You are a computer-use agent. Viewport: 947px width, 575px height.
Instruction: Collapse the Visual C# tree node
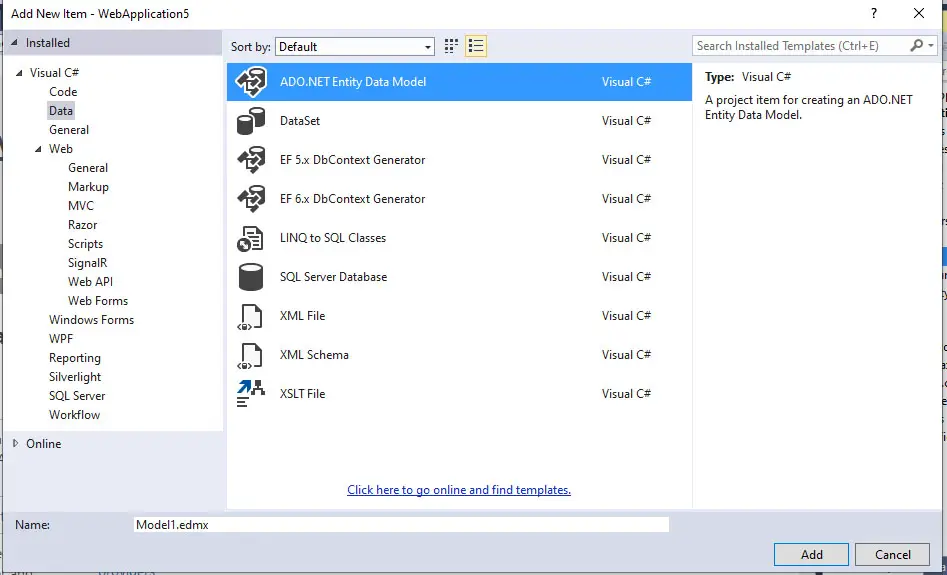tap(19, 73)
